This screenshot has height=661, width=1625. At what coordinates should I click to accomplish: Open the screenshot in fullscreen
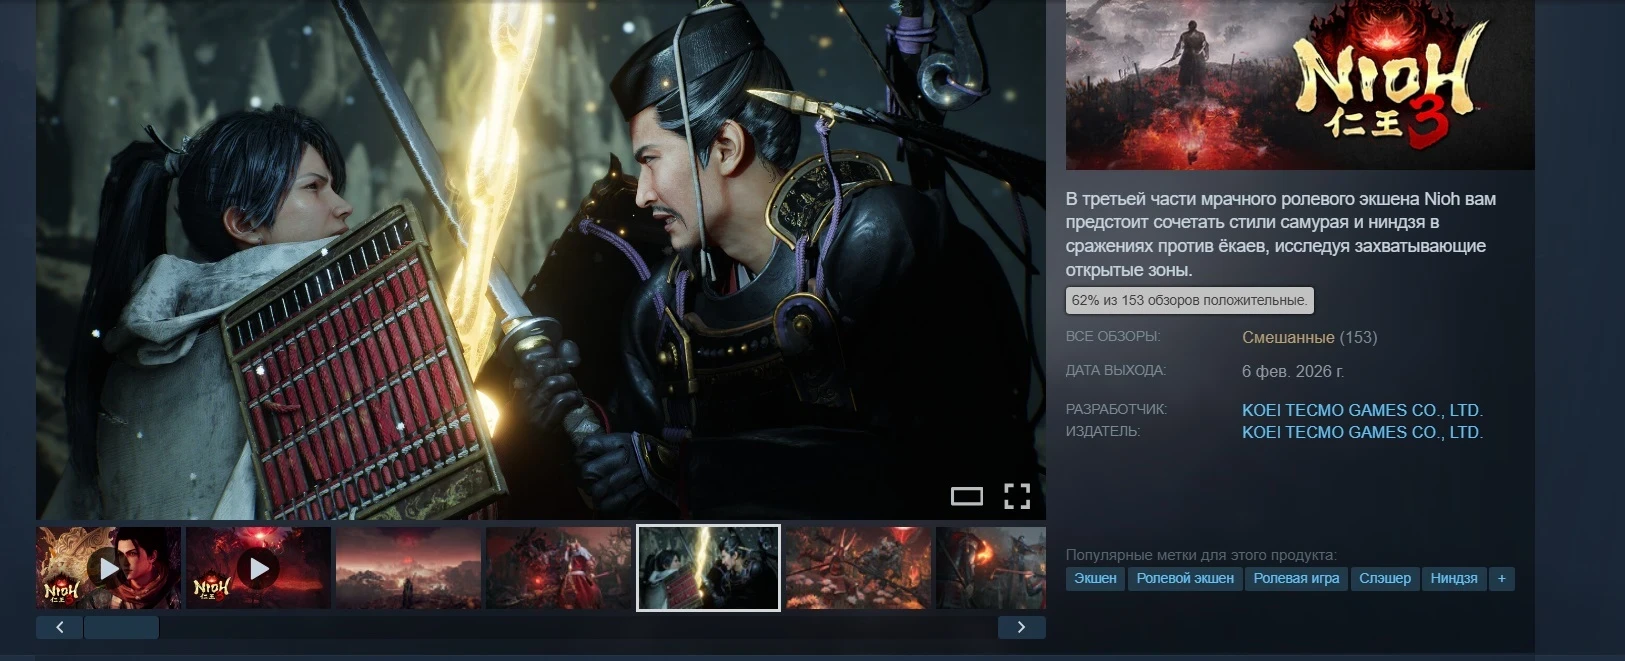point(1017,496)
